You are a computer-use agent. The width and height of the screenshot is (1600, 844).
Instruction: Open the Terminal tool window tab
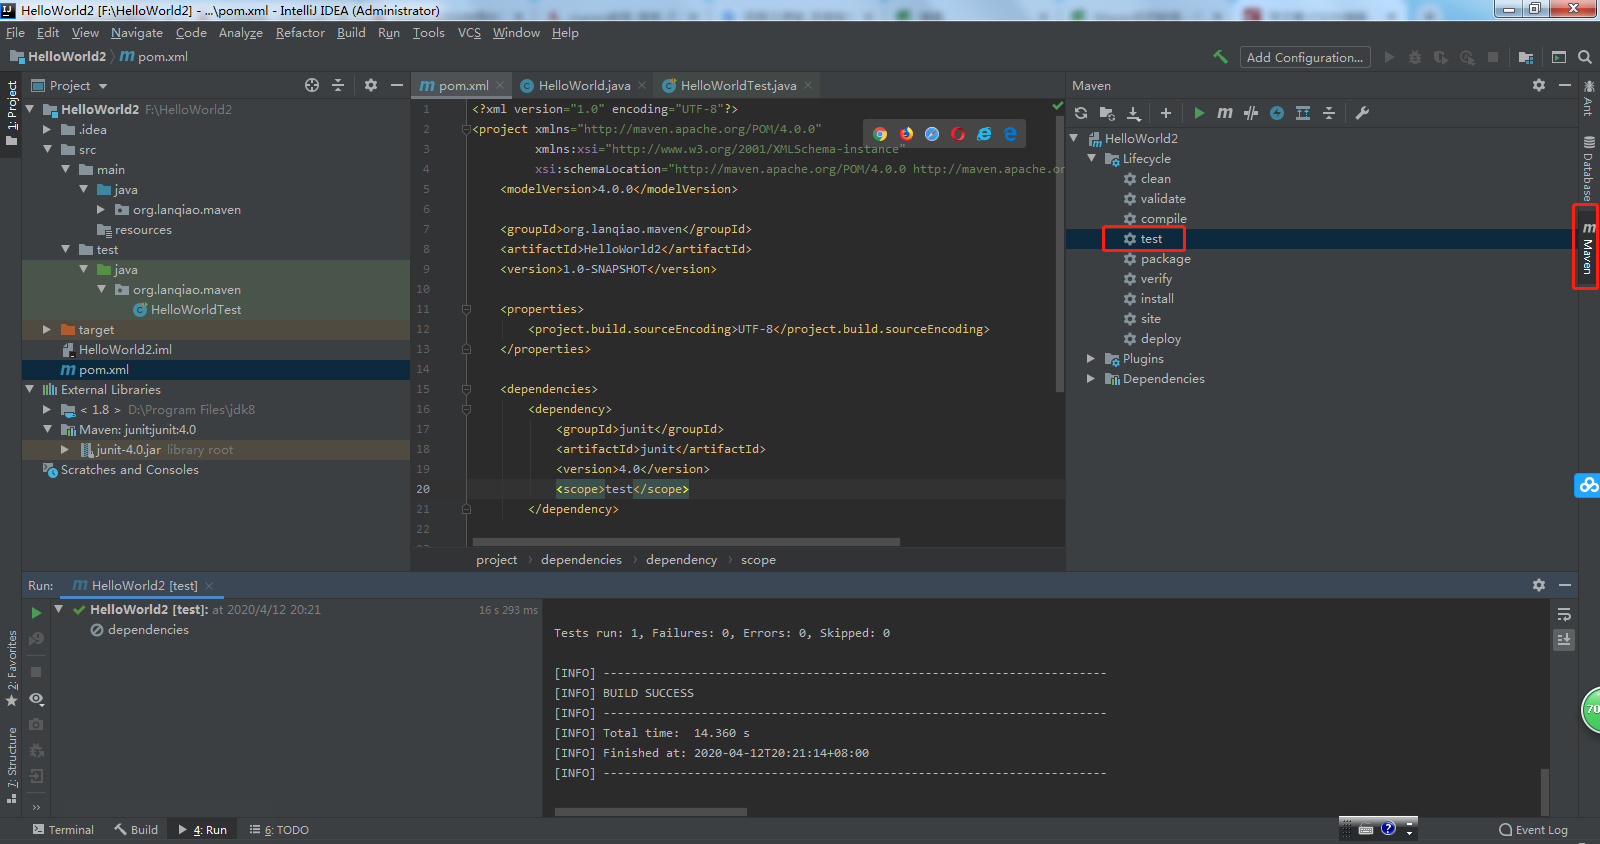pyautogui.click(x=63, y=830)
